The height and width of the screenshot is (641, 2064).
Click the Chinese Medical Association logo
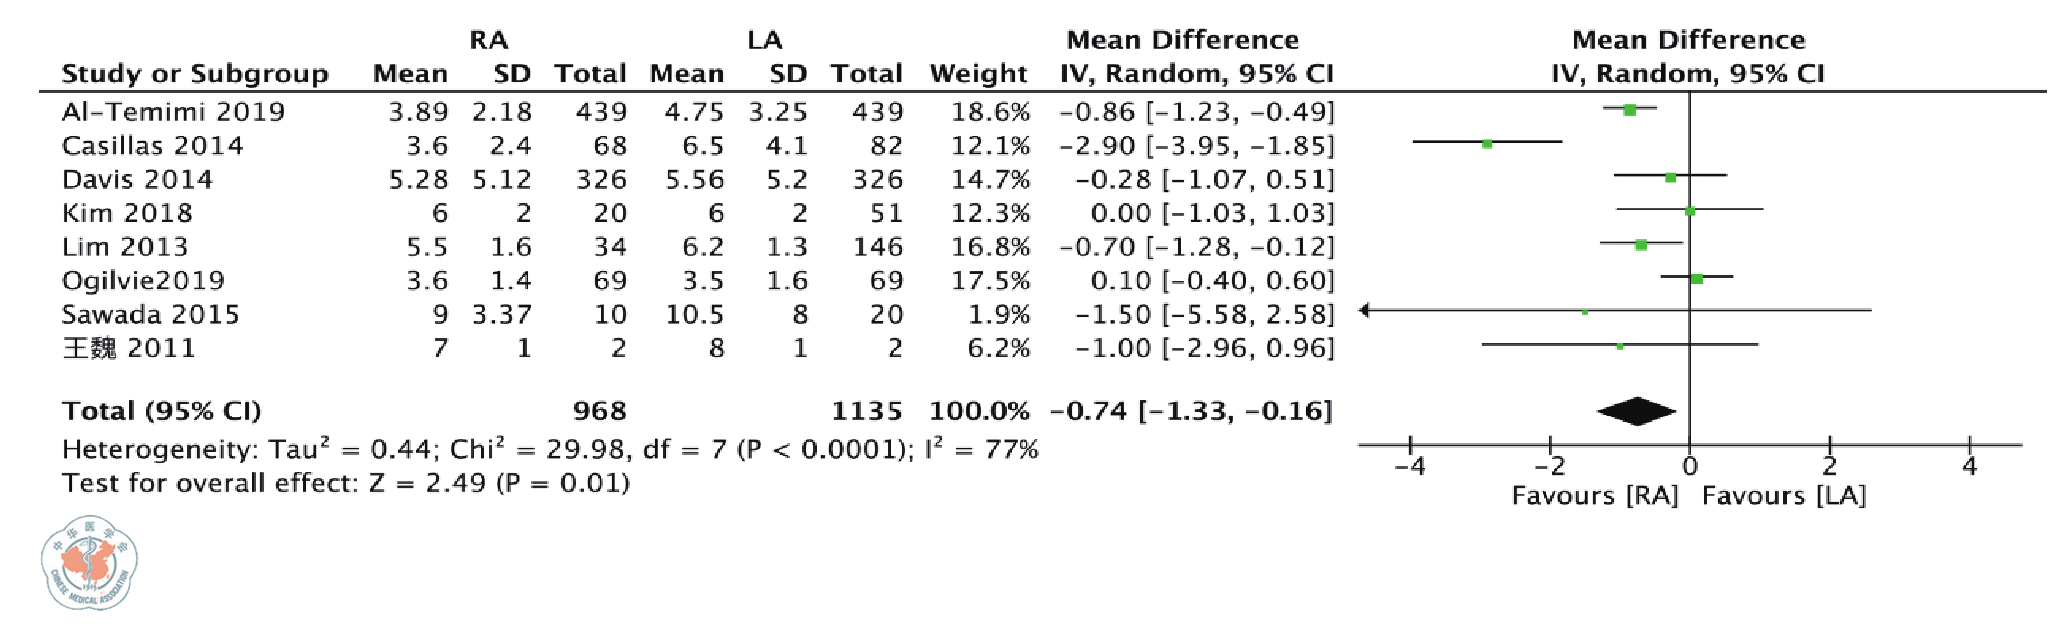[x=89, y=563]
